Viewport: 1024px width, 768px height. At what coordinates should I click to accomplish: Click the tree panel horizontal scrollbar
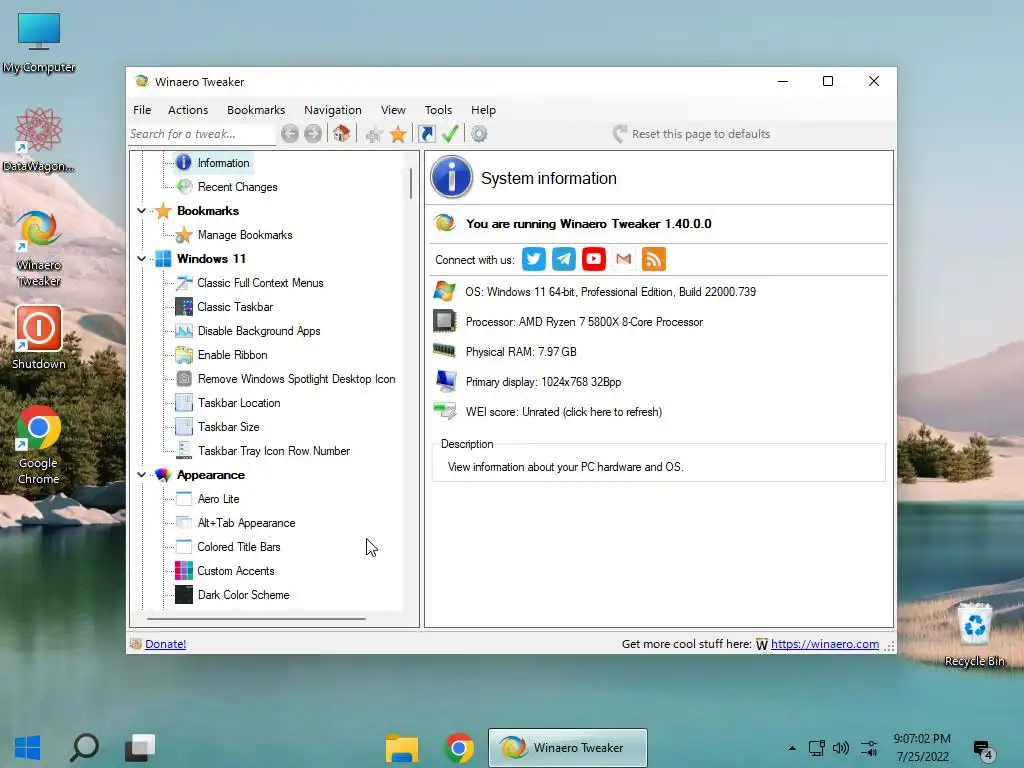(256, 618)
